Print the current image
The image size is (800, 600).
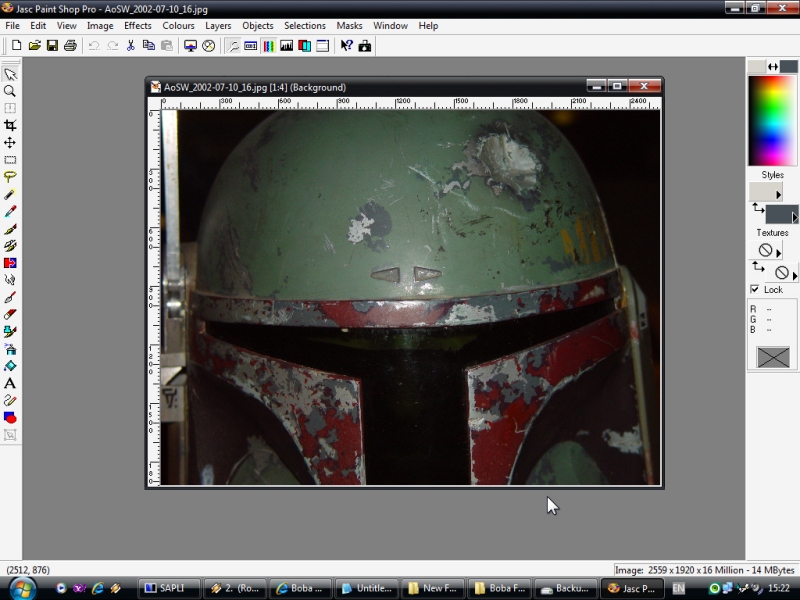70,46
